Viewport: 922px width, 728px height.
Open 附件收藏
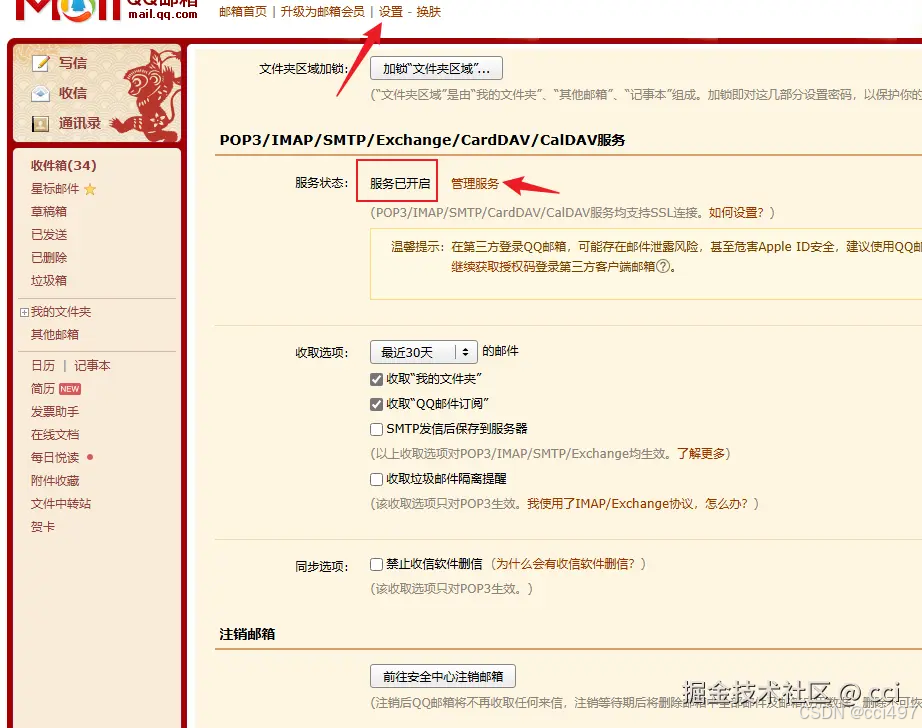pos(55,481)
